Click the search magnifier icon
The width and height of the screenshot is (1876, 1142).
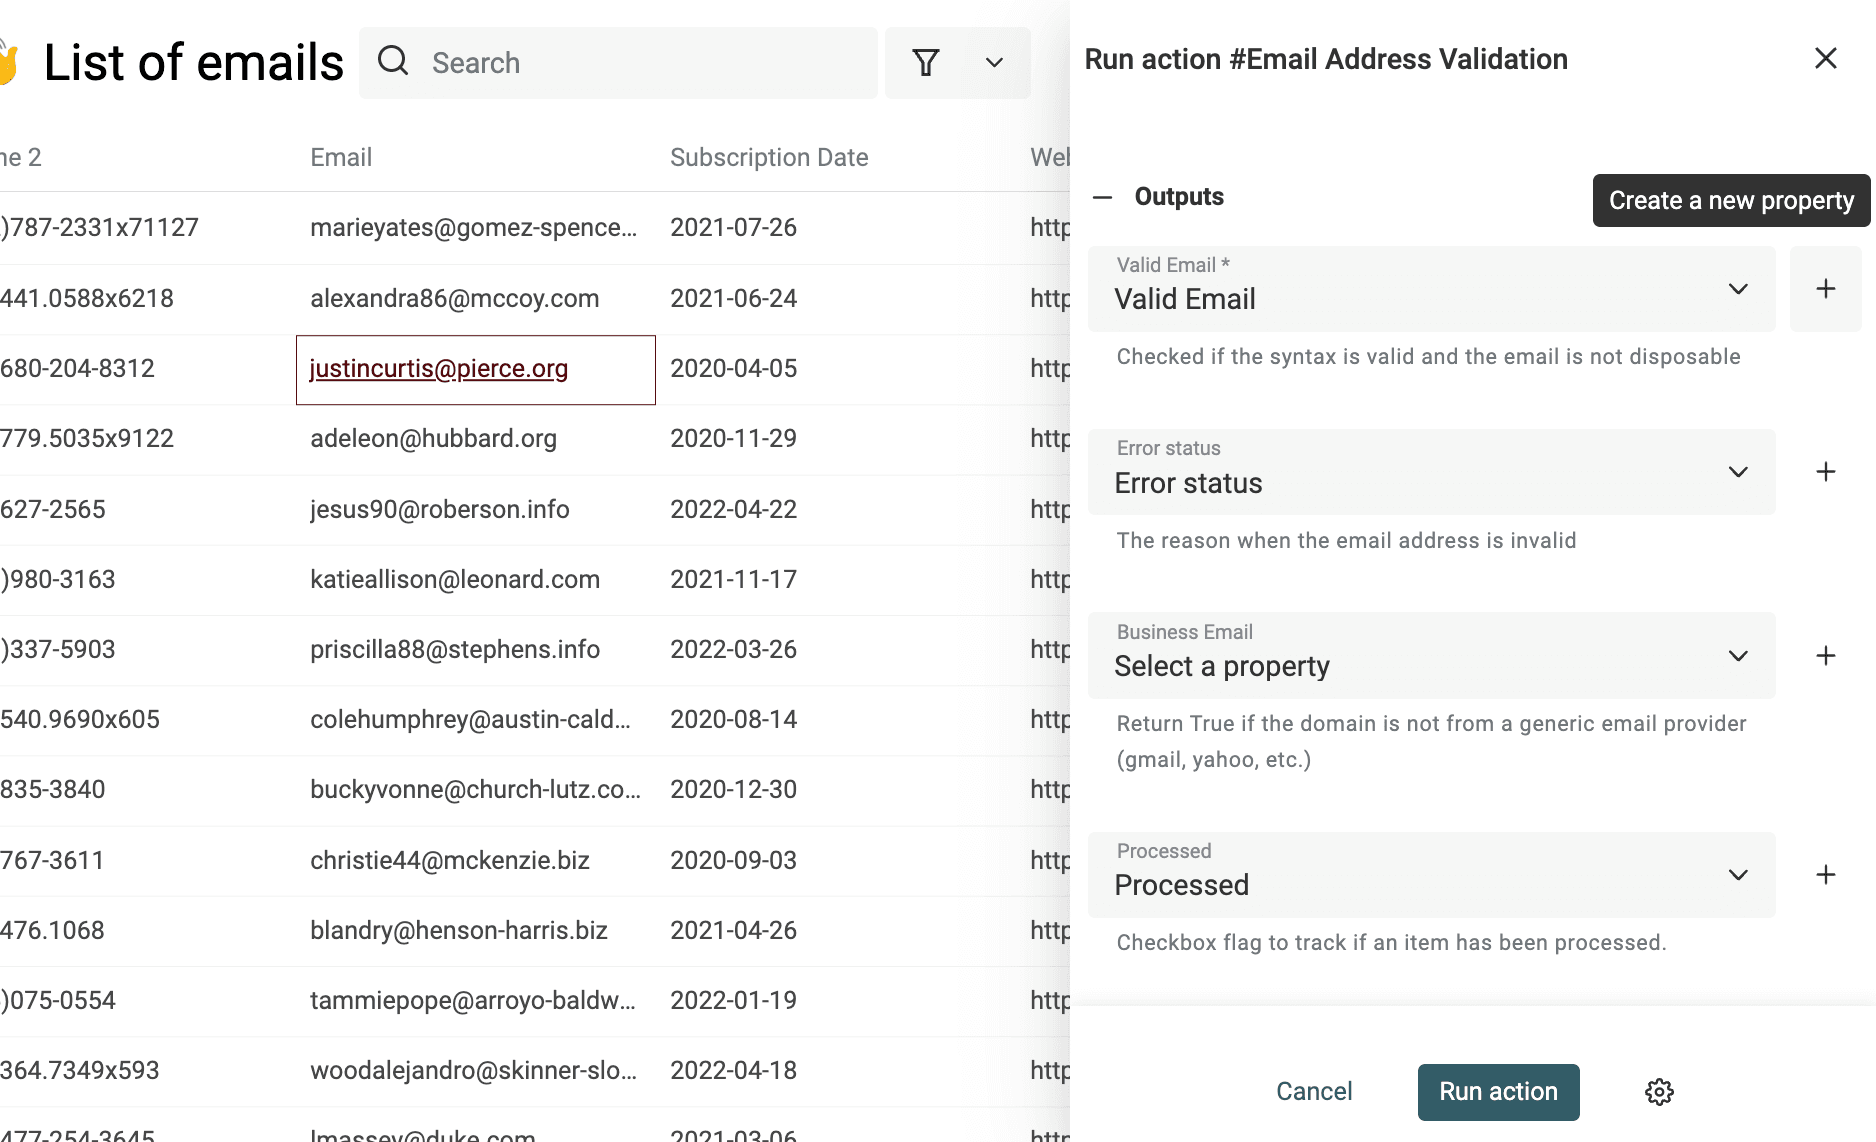pyautogui.click(x=393, y=62)
